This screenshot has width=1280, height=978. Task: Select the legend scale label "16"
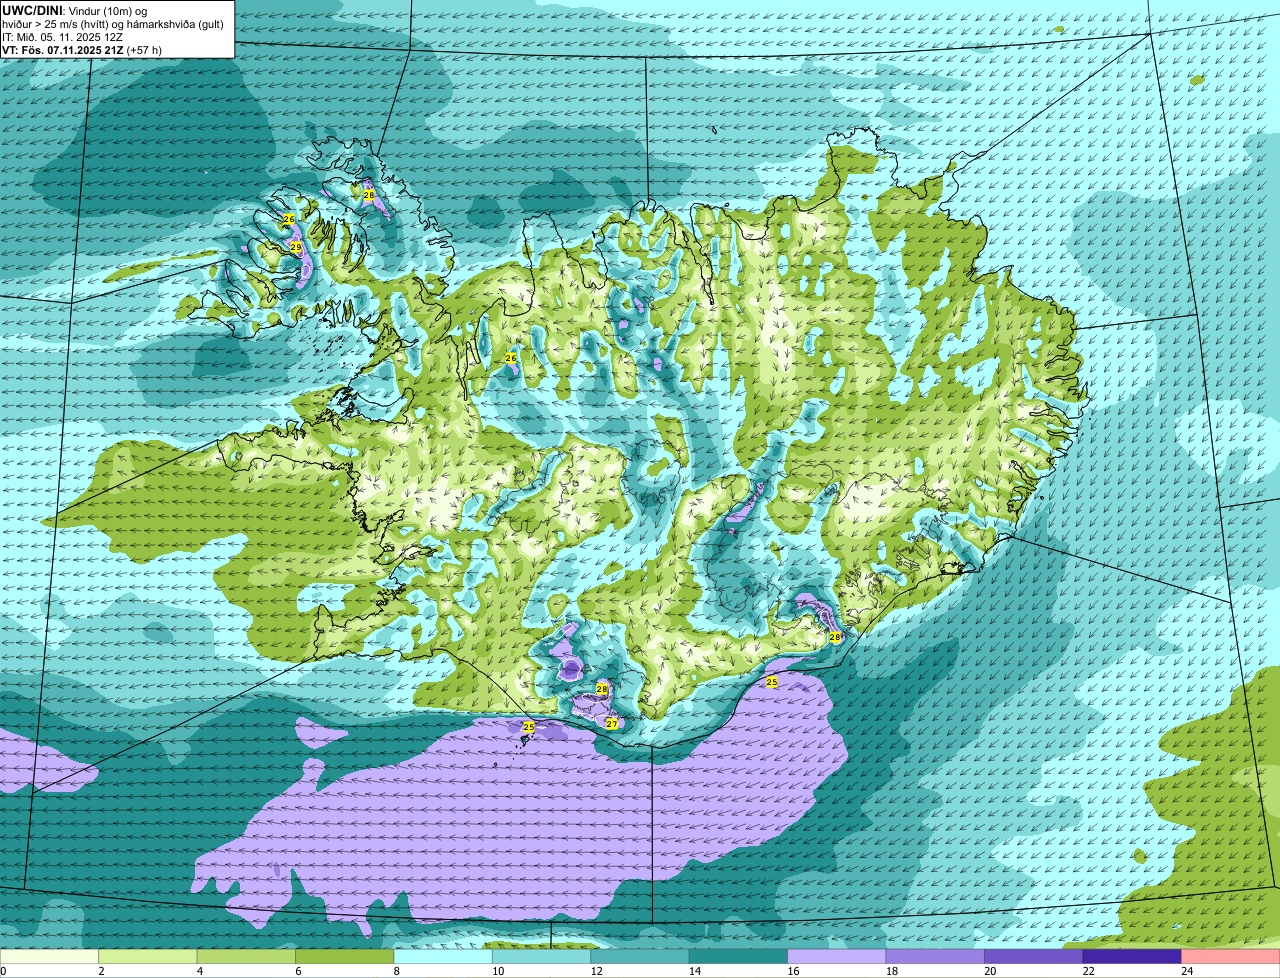pyautogui.click(x=793, y=971)
